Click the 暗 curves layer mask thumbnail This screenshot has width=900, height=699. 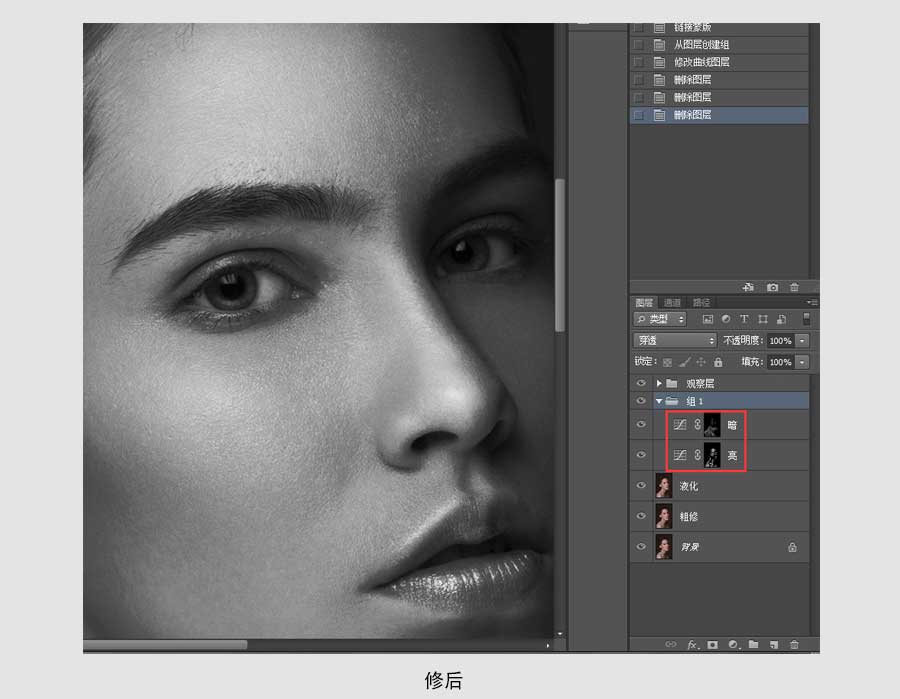712,425
